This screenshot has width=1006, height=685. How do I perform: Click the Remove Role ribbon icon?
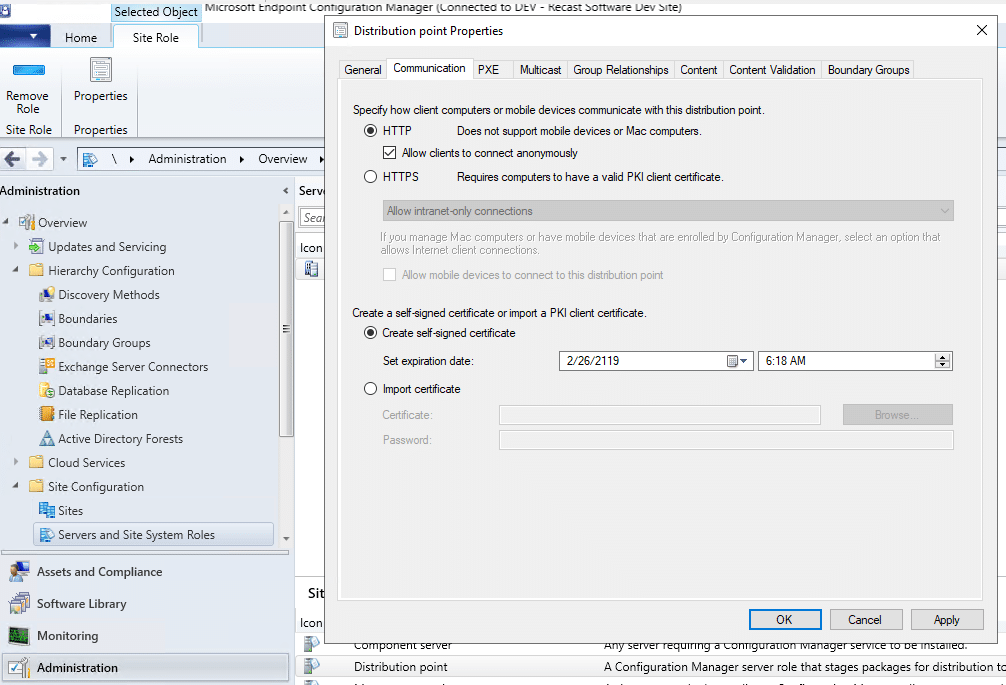(x=28, y=71)
